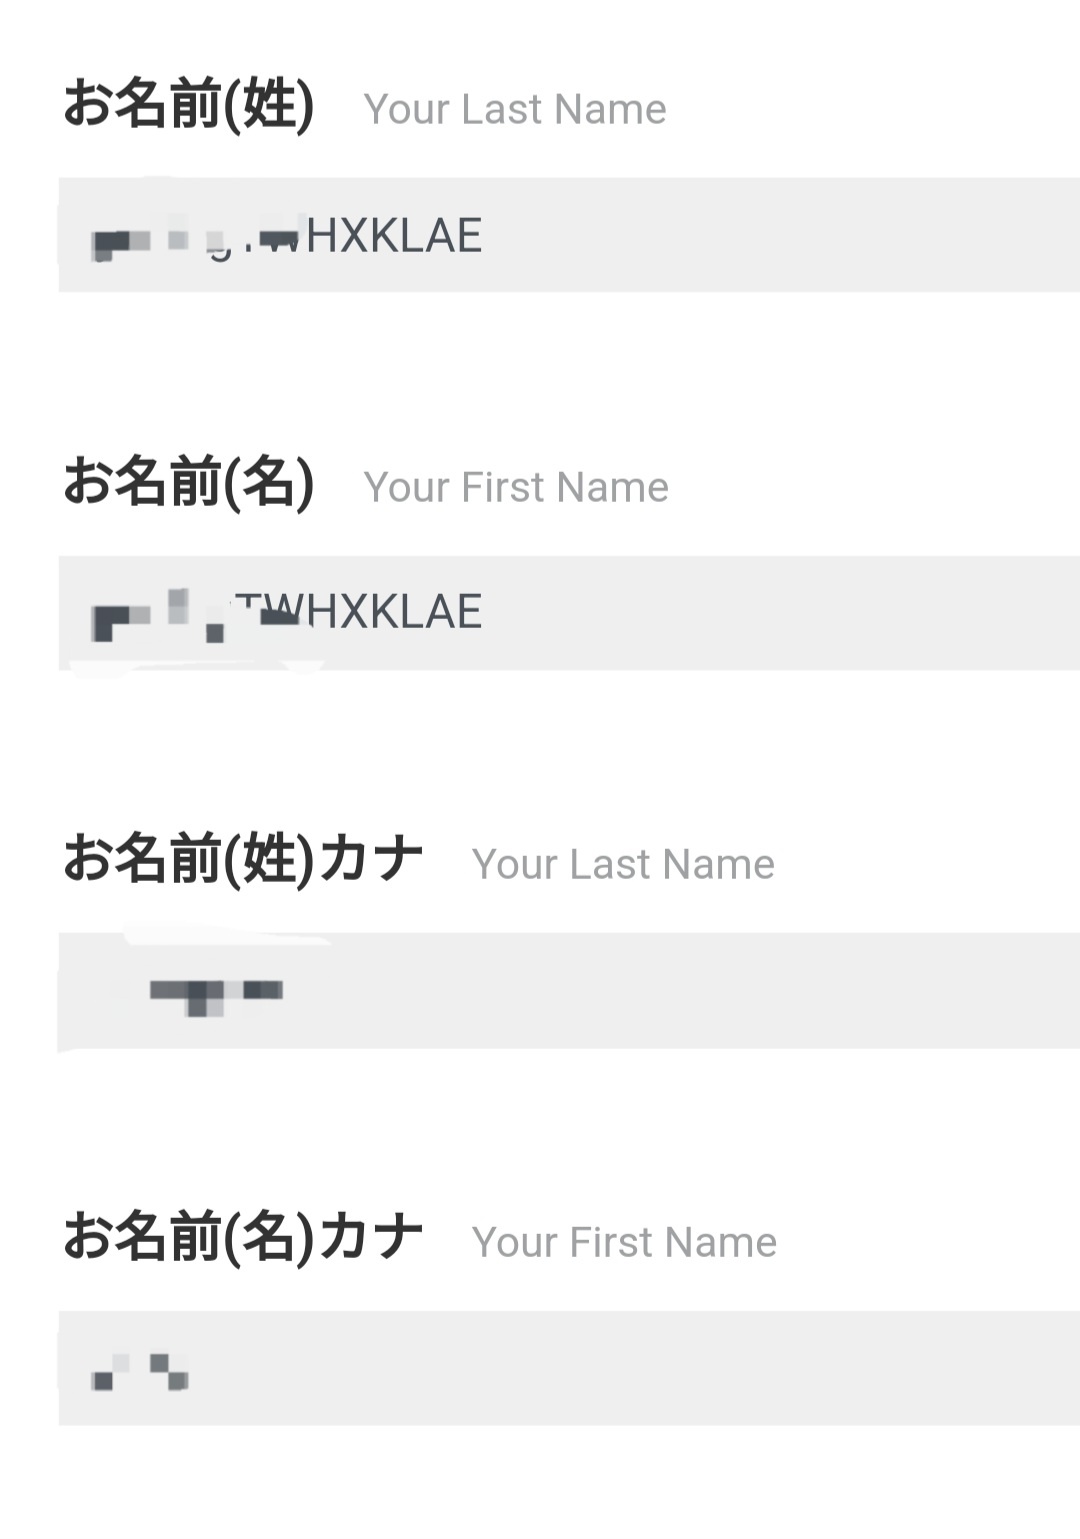Tap the お名前(名)カナ label
This screenshot has height=1539, width=1080.
243,1238
